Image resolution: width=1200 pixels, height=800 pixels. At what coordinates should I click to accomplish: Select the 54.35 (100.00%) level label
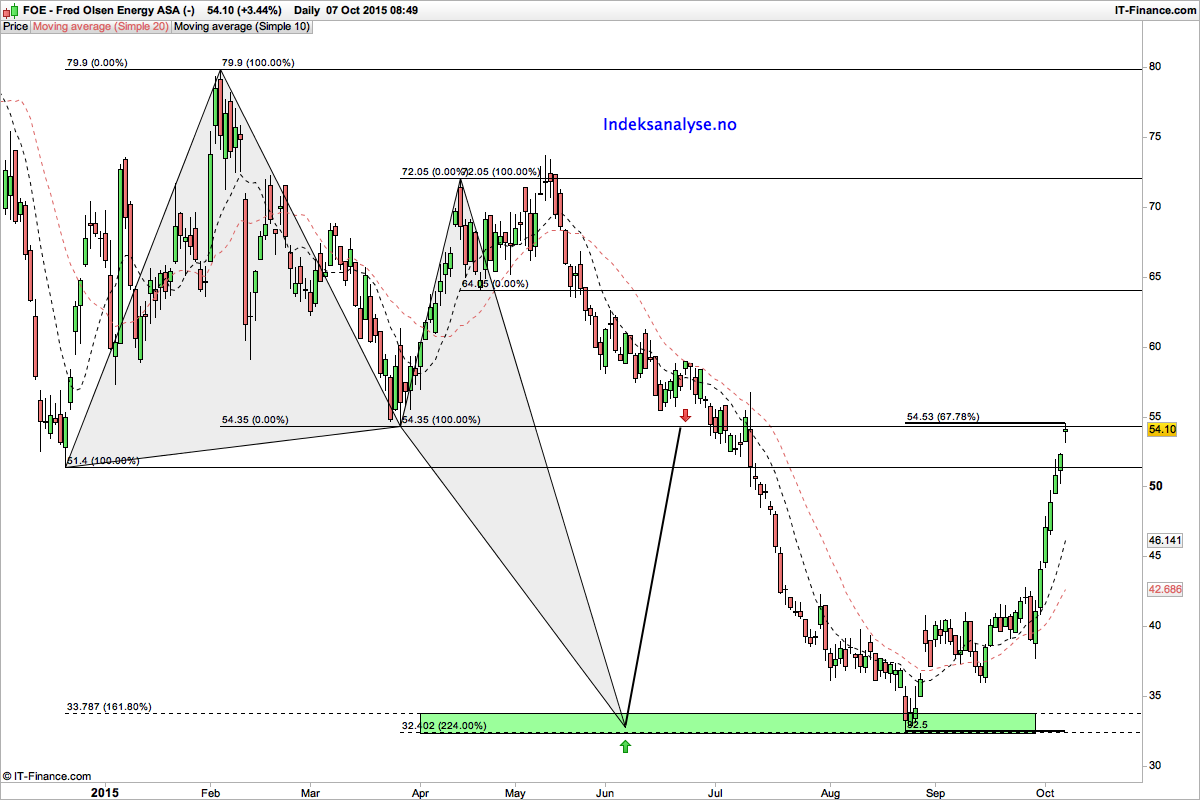click(x=440, y=420)
